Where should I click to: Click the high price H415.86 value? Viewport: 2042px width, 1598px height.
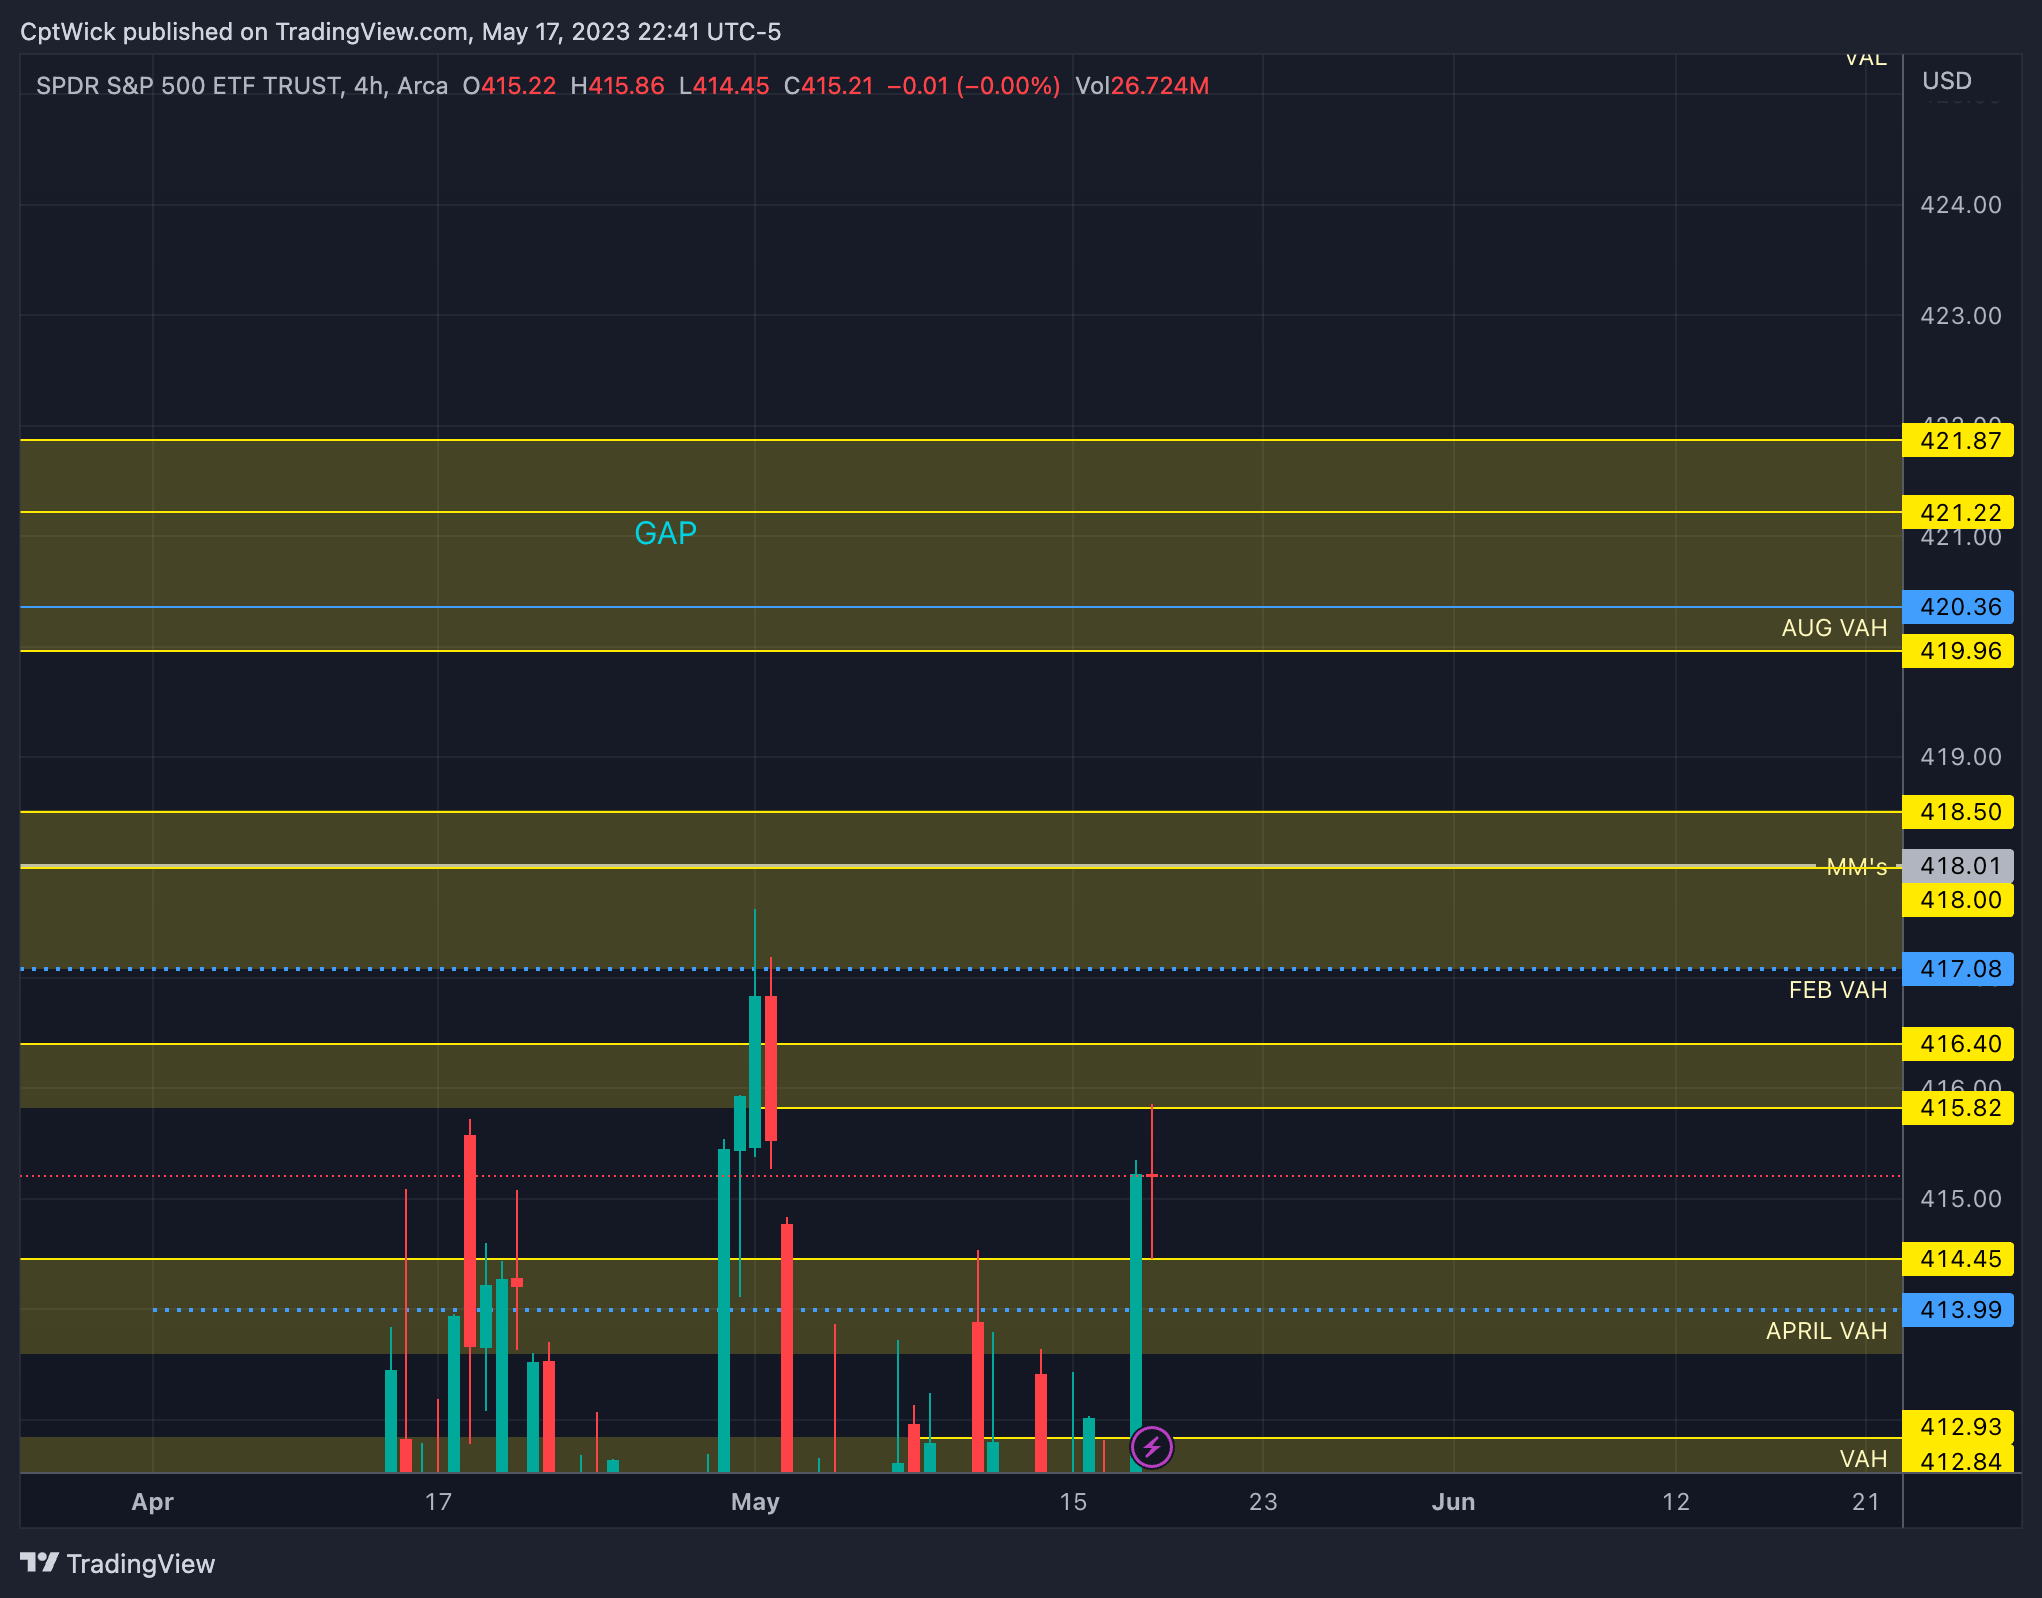tap(617, 86)
